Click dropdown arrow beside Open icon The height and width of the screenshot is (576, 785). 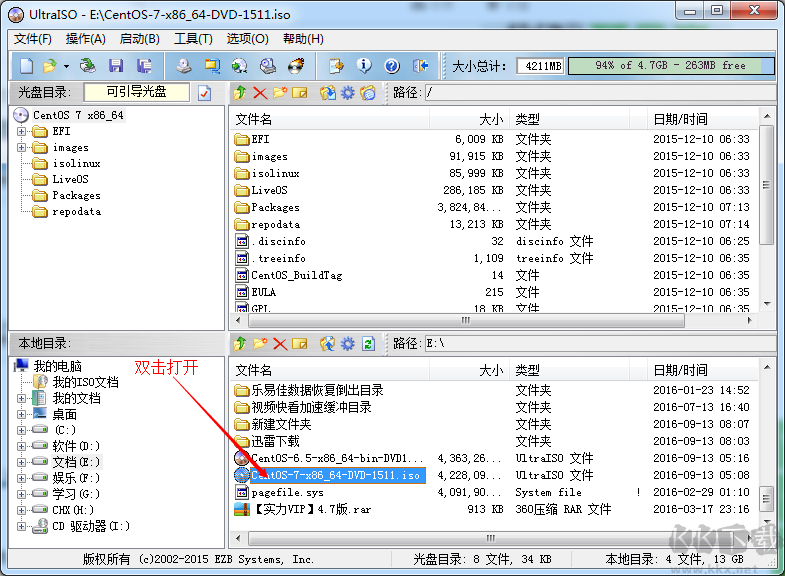tap(66, 66)
